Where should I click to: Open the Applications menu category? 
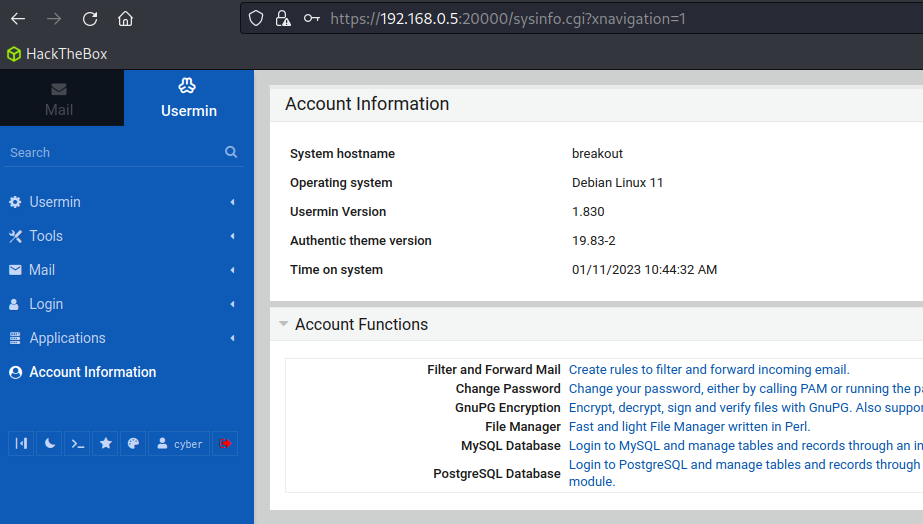(68, 338)
